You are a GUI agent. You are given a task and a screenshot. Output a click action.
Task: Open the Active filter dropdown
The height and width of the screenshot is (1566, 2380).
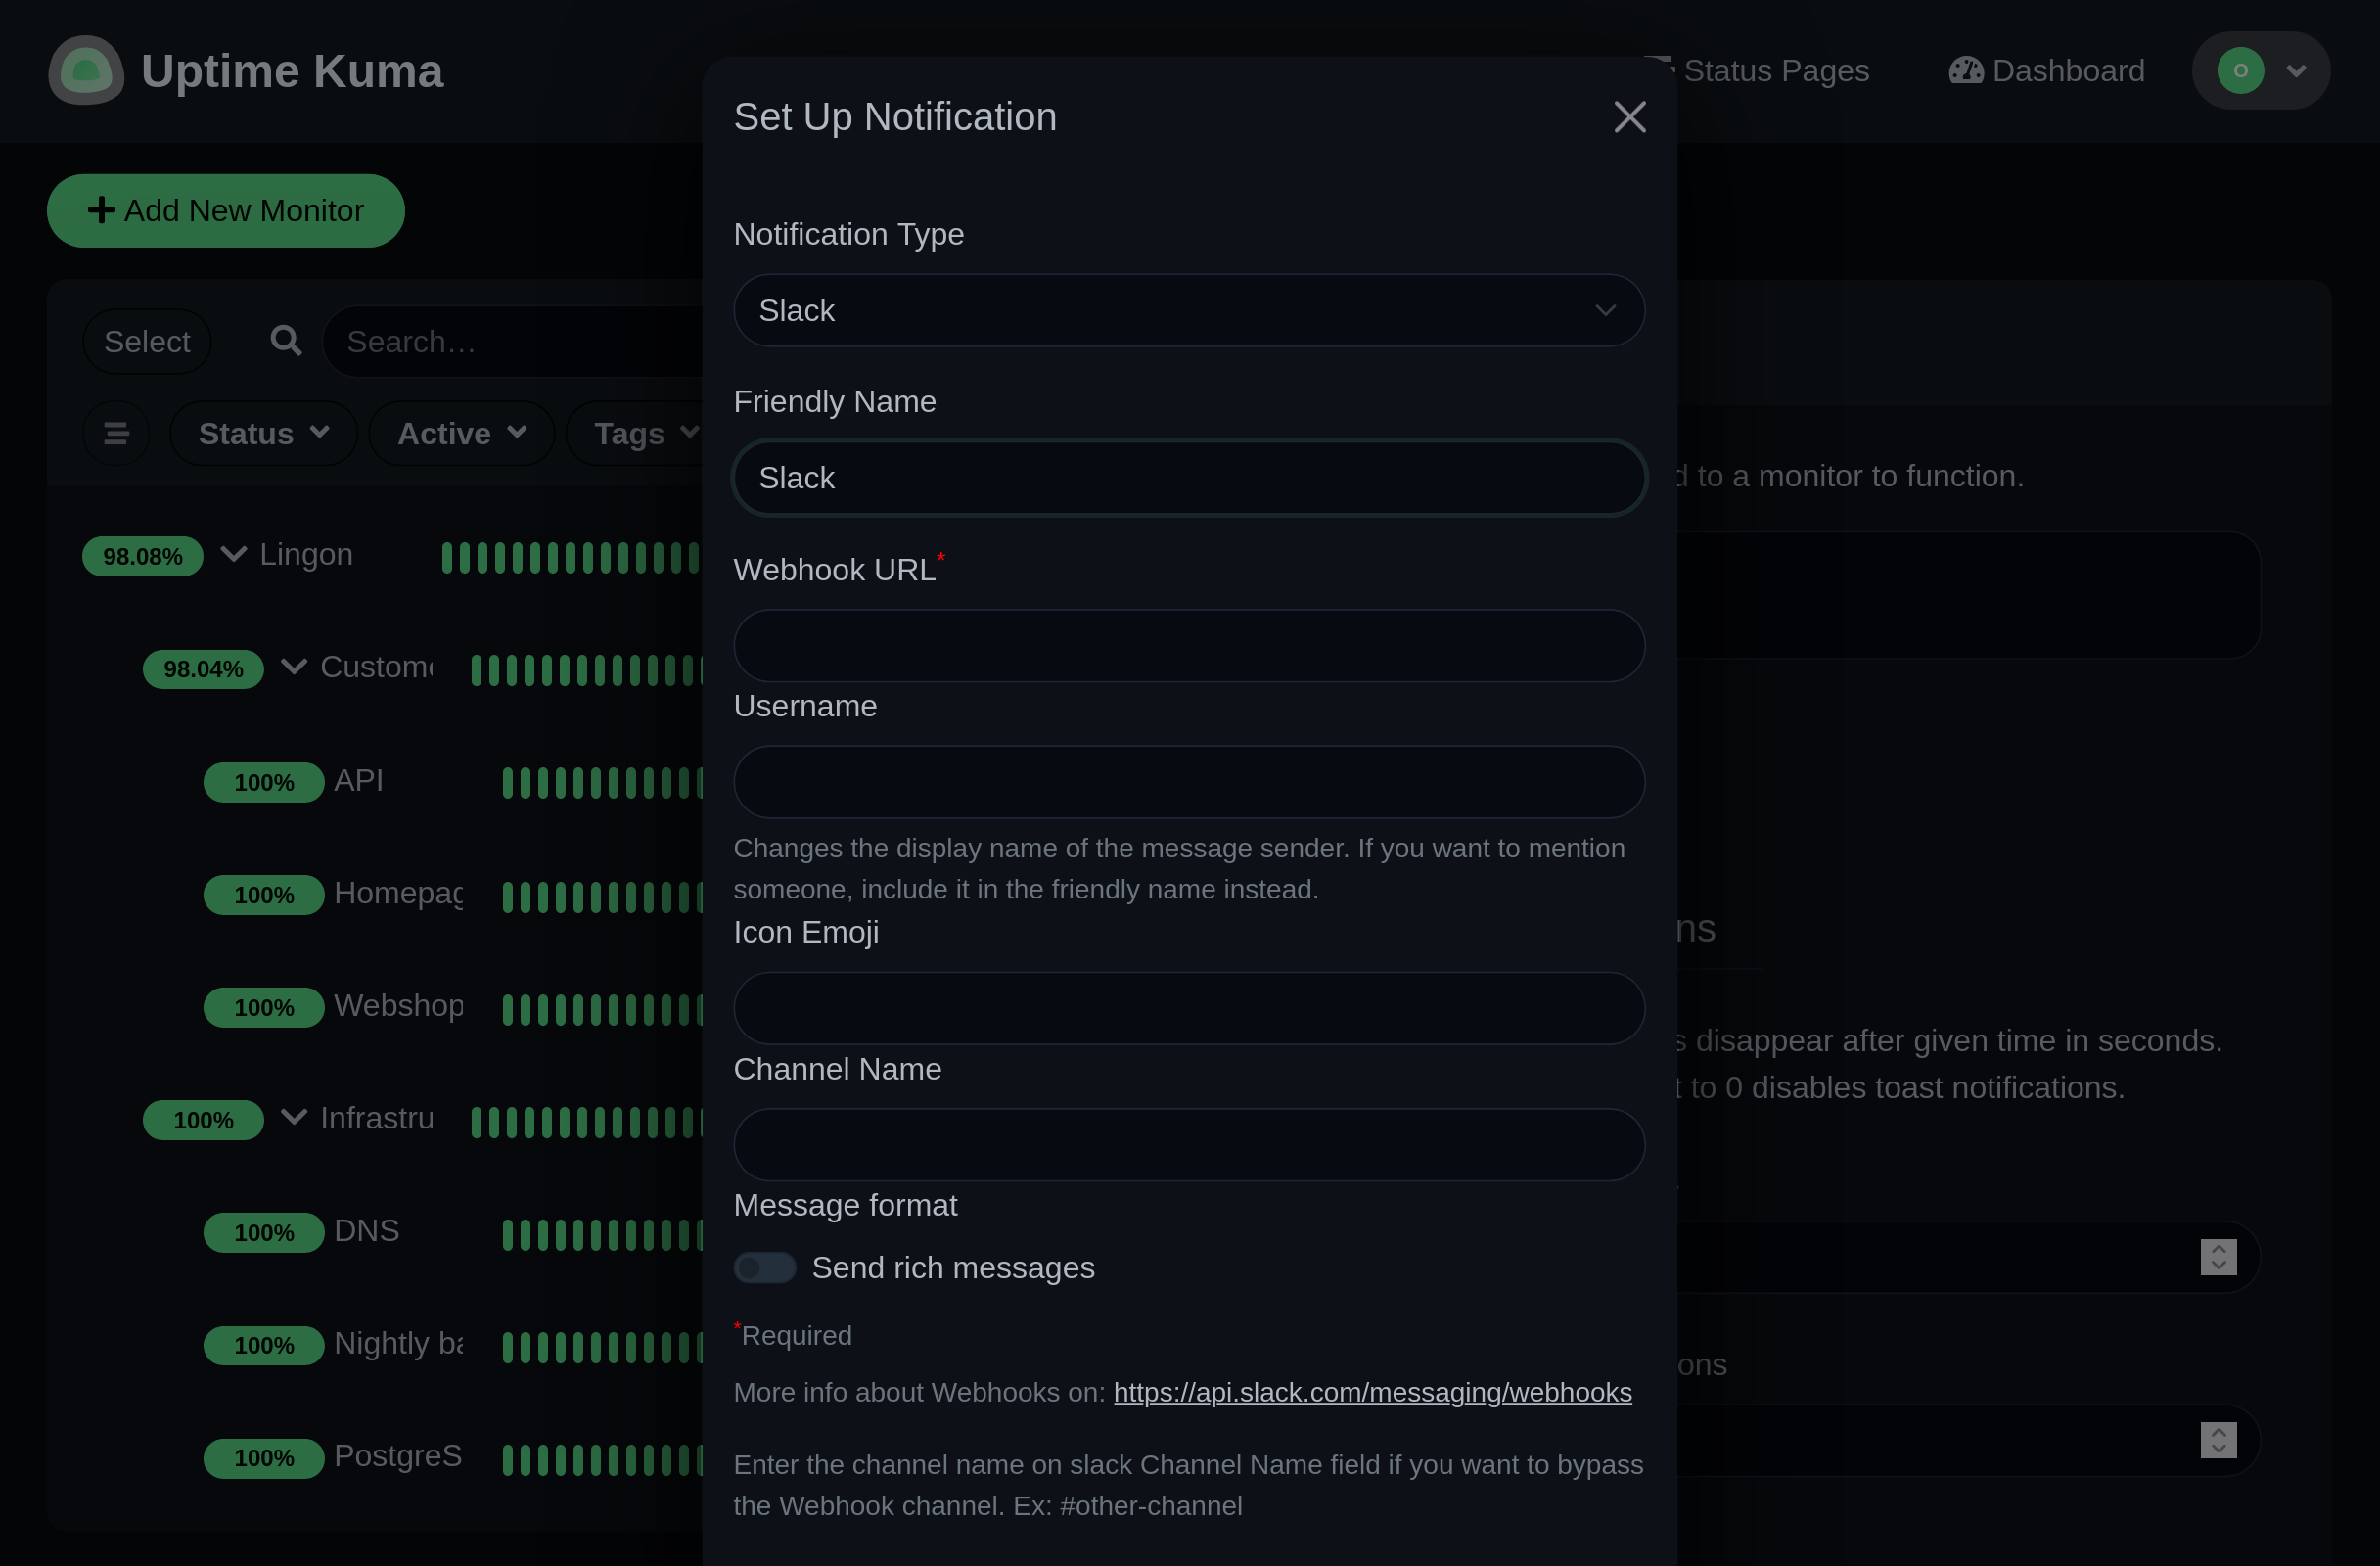click(x=461, y=434)
